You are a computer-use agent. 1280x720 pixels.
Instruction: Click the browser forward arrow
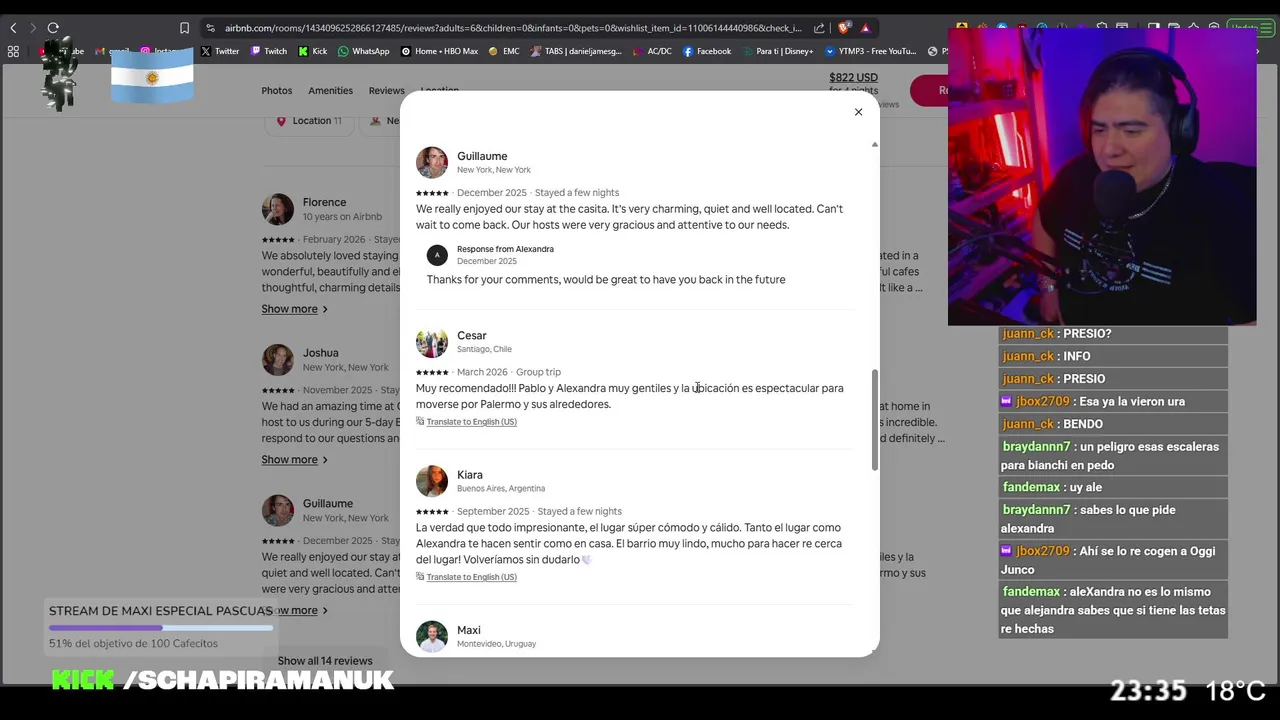pyautogui.click(x=32, y=28)
